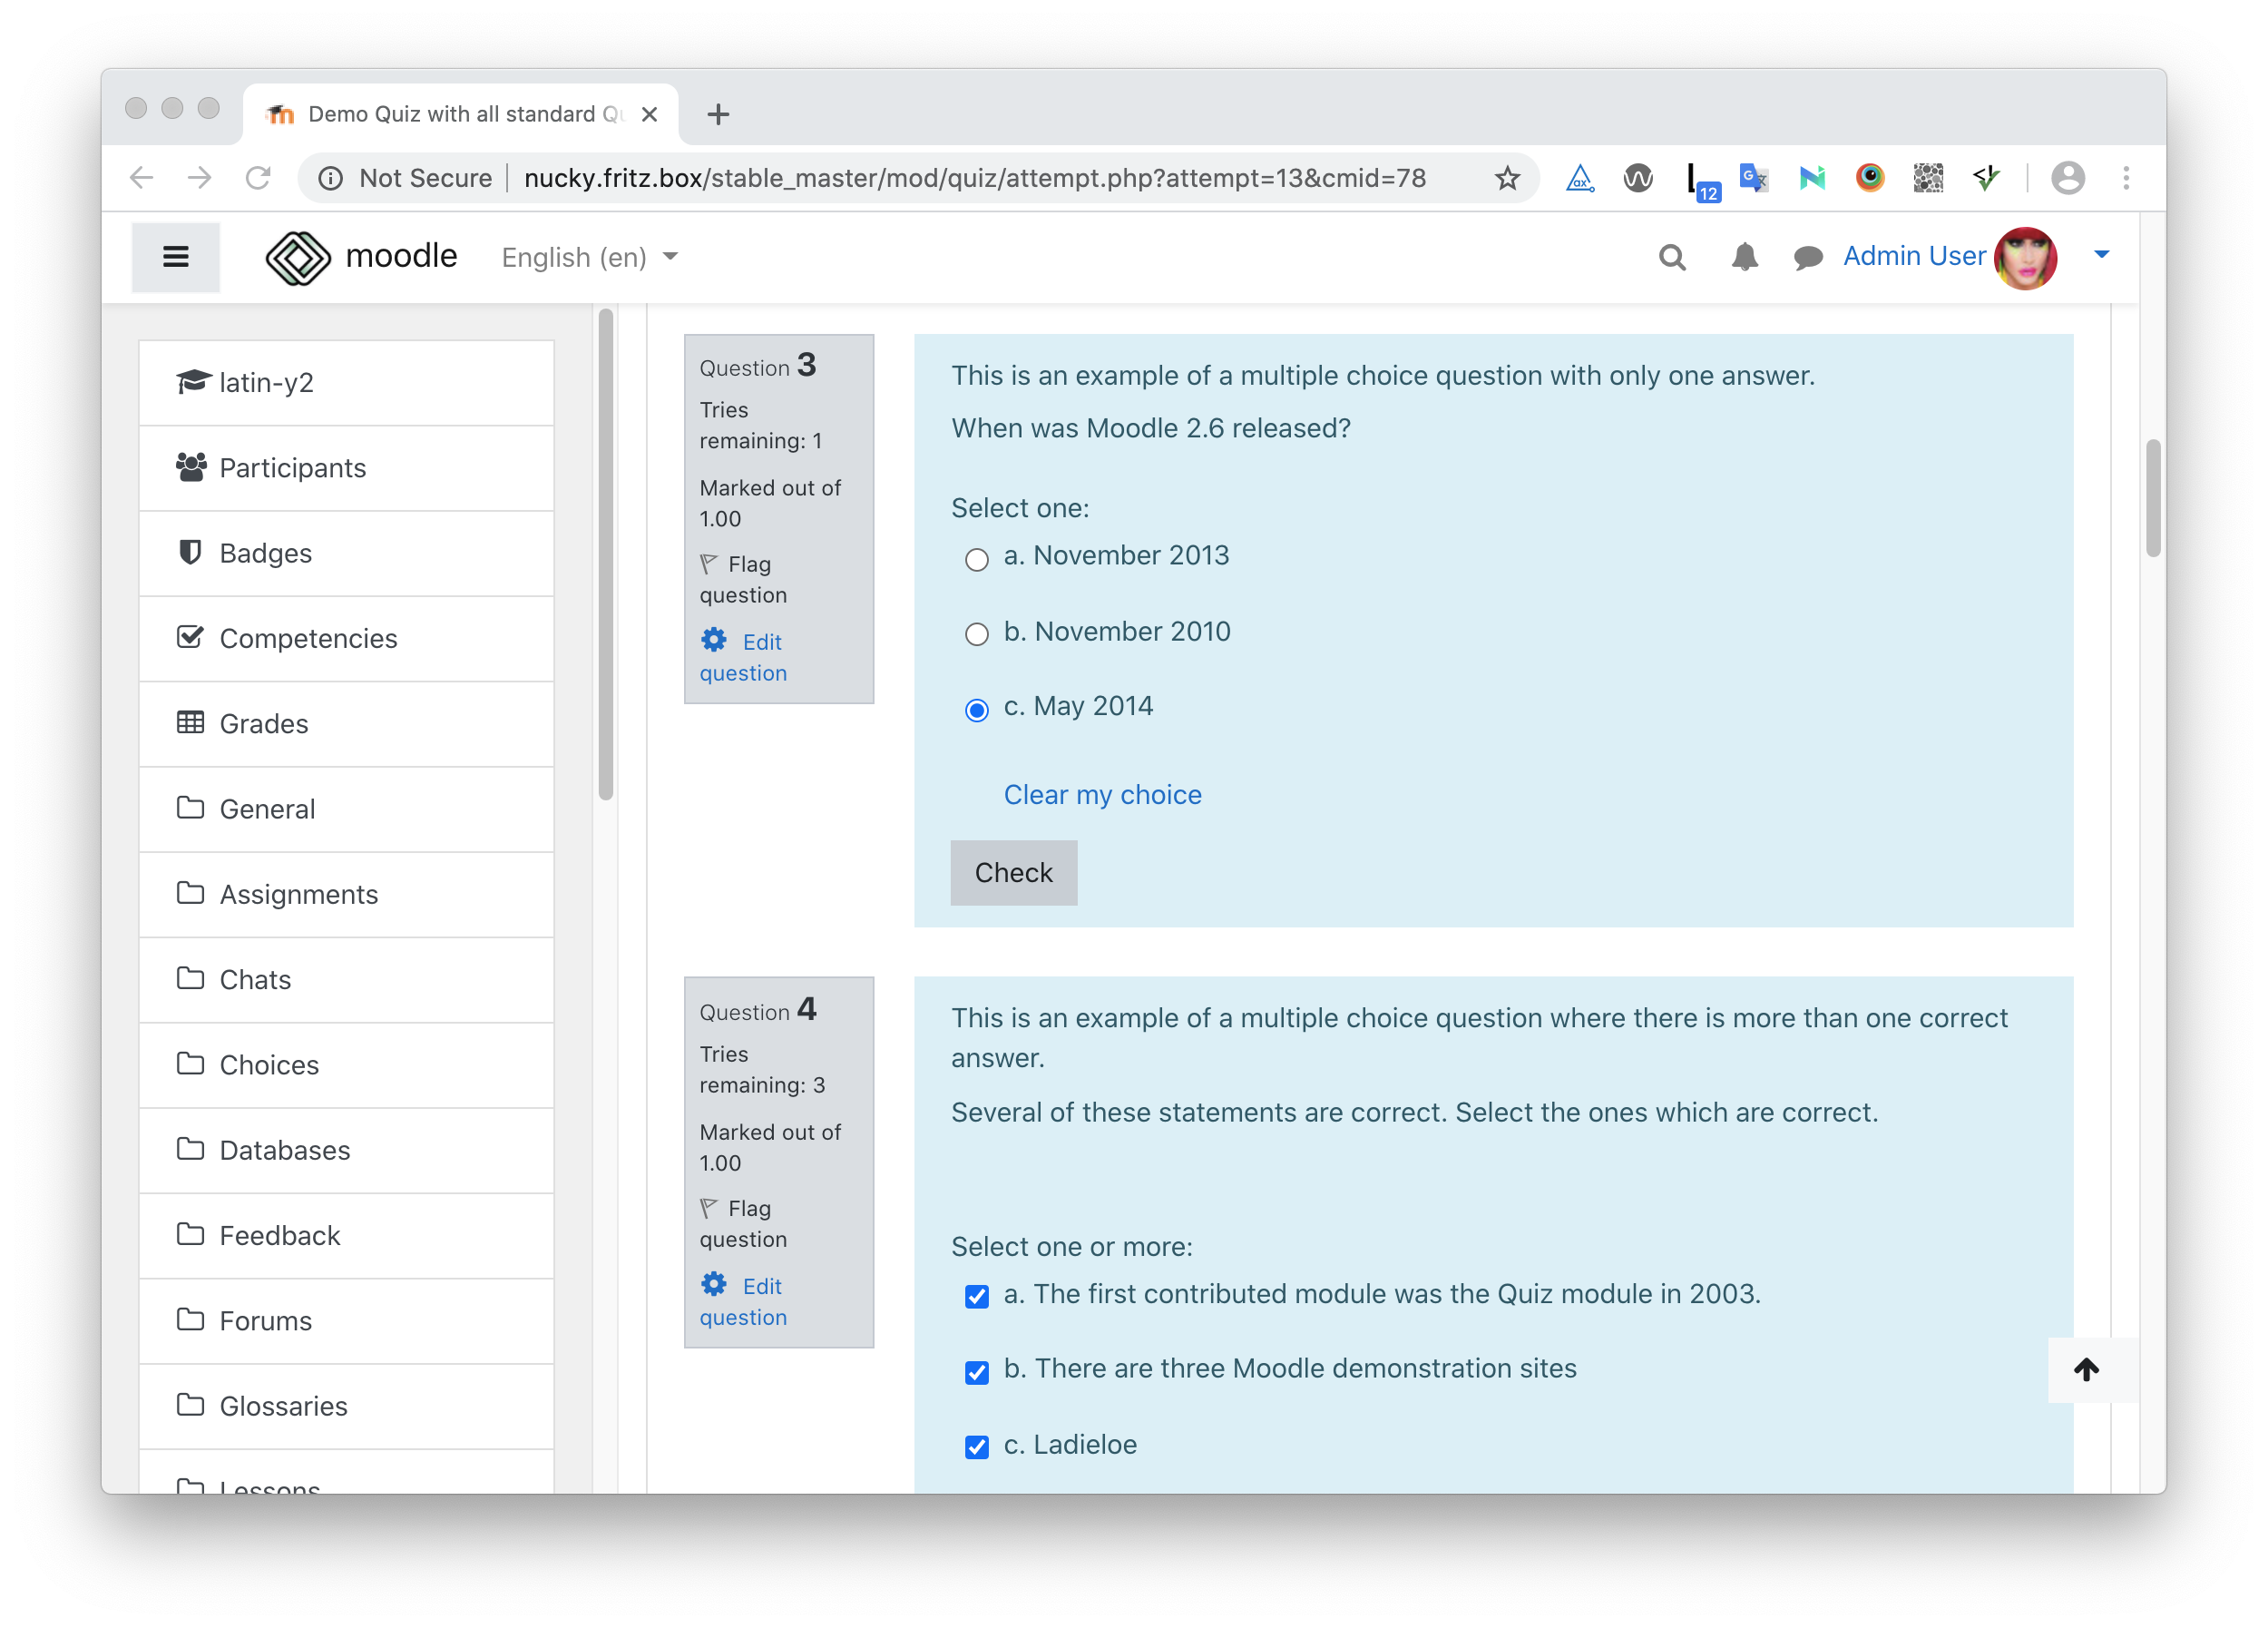Toggle the hamburger navigation drawer button
Image resolution: width=2268 pixels, height=1628 pixels.
click(x=176, y=257)
